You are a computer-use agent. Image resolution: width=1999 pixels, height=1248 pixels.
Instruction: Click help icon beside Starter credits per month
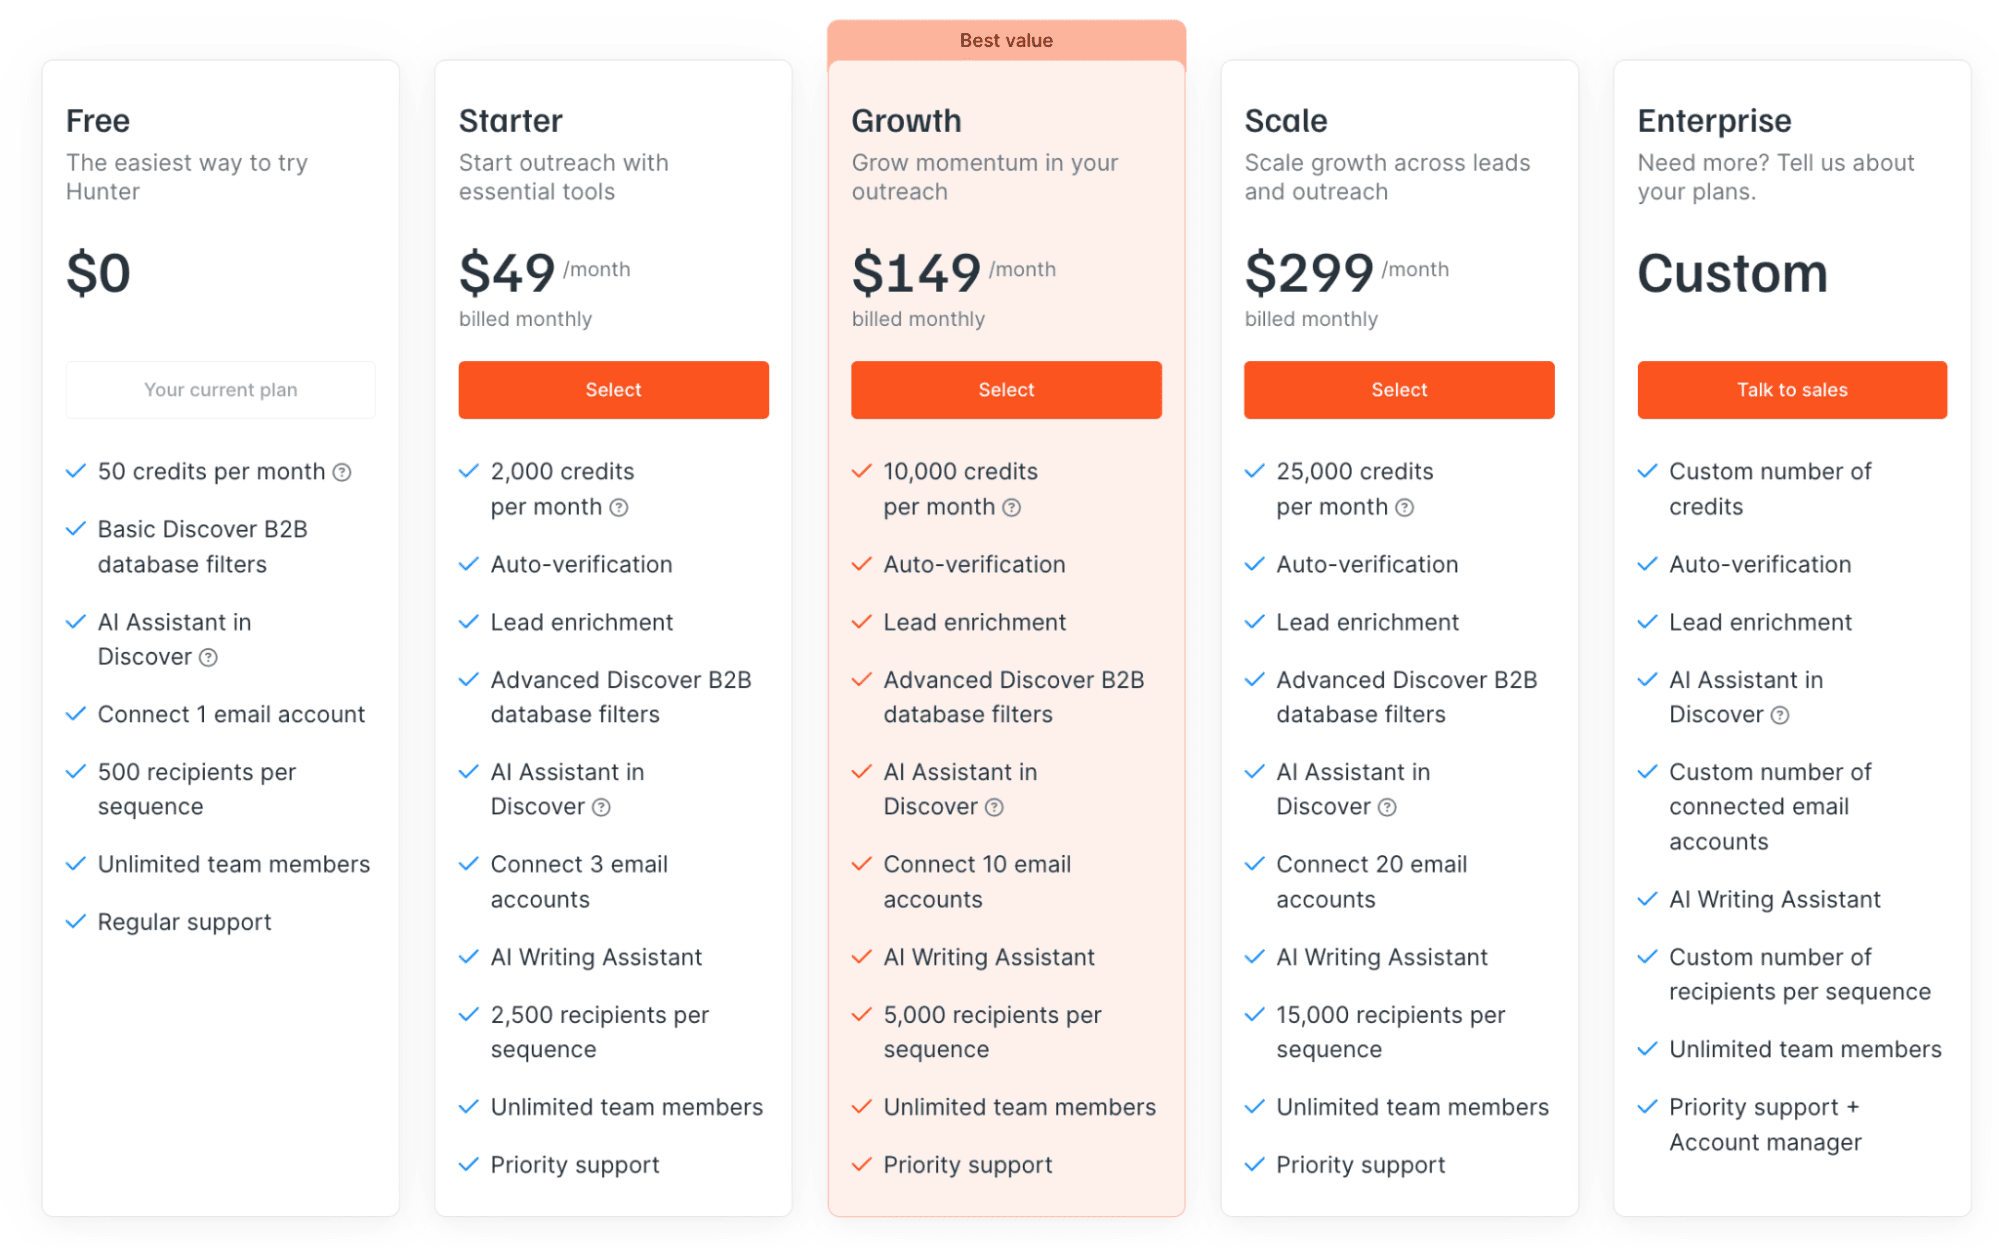[619, 508]
